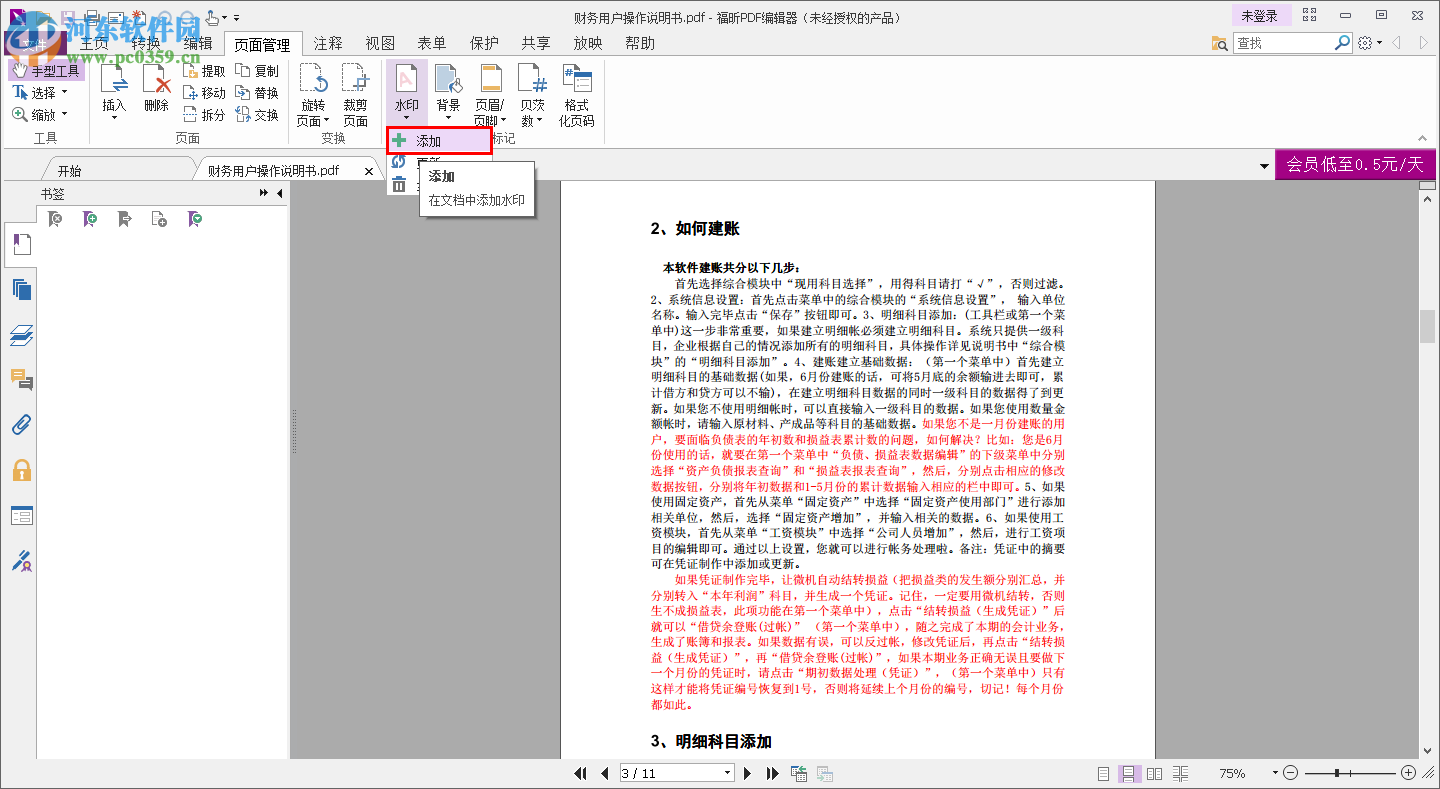Click the bookmark expand options icon
Viewport: 1440px width, 789px height.
tap(195, 219)
